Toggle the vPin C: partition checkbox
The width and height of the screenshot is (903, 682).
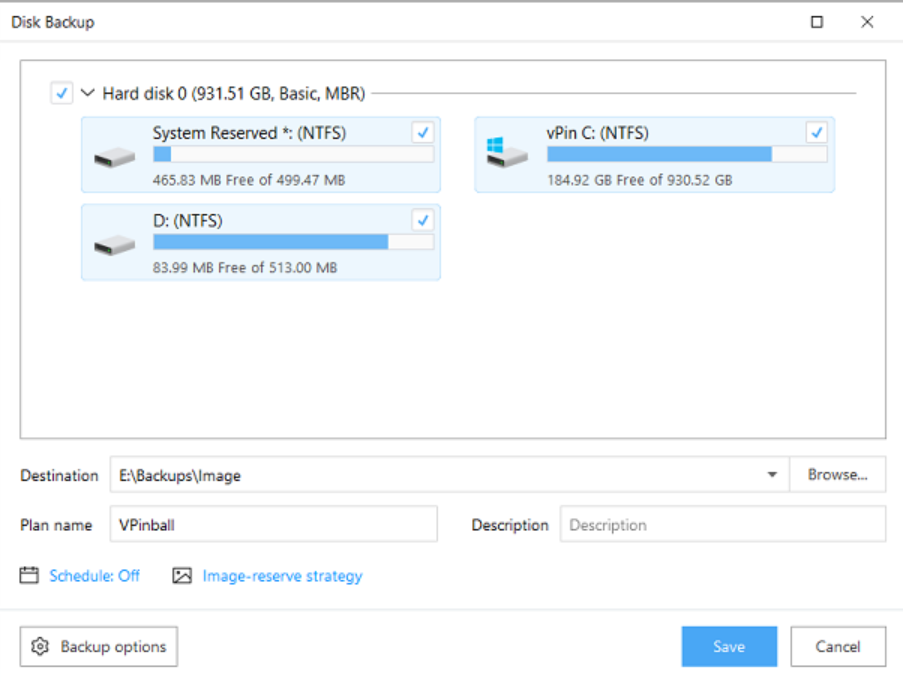coord(817,132)
